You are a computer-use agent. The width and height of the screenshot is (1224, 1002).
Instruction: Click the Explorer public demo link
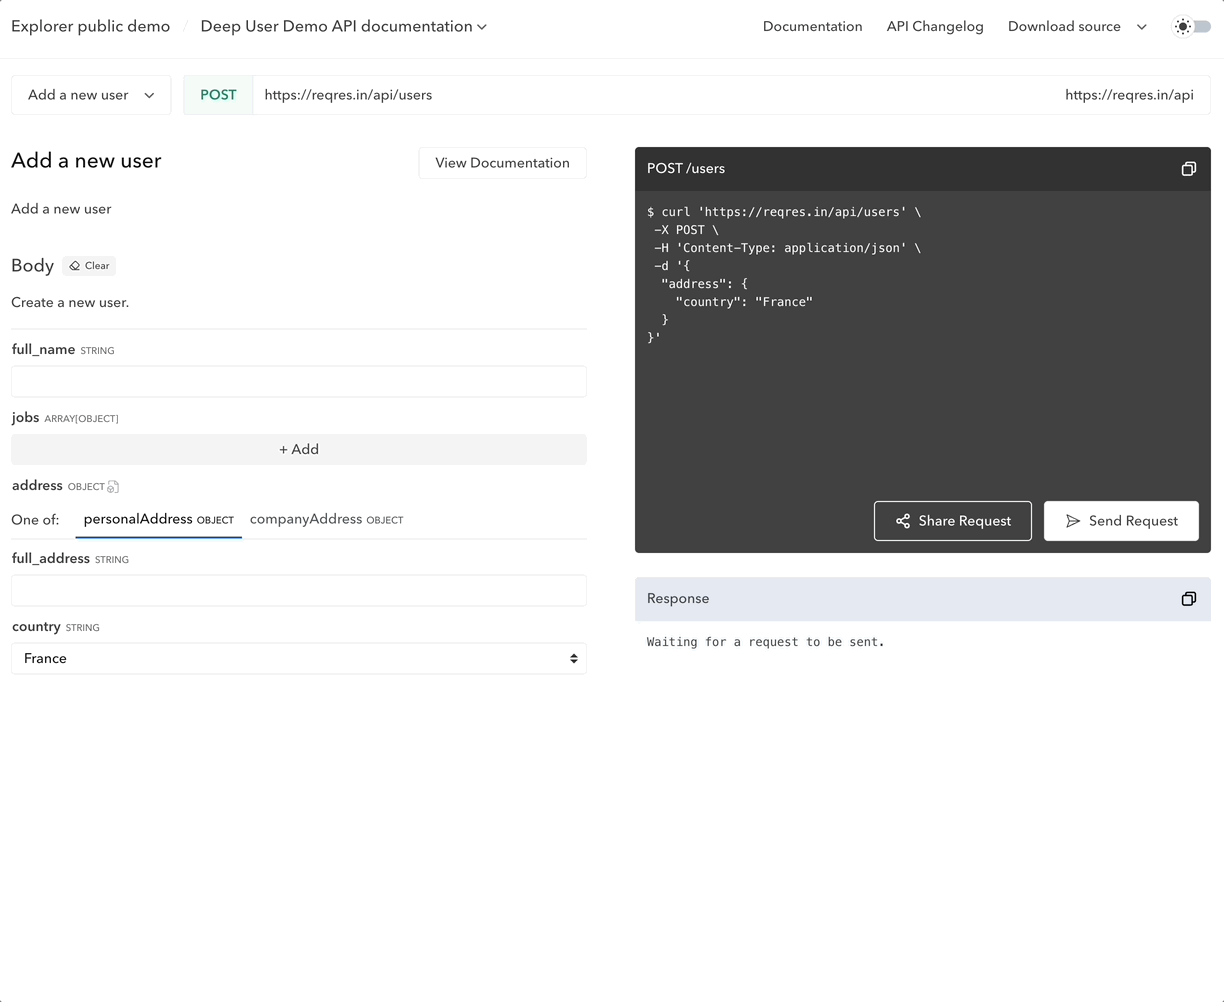click(x=91, y=27)
